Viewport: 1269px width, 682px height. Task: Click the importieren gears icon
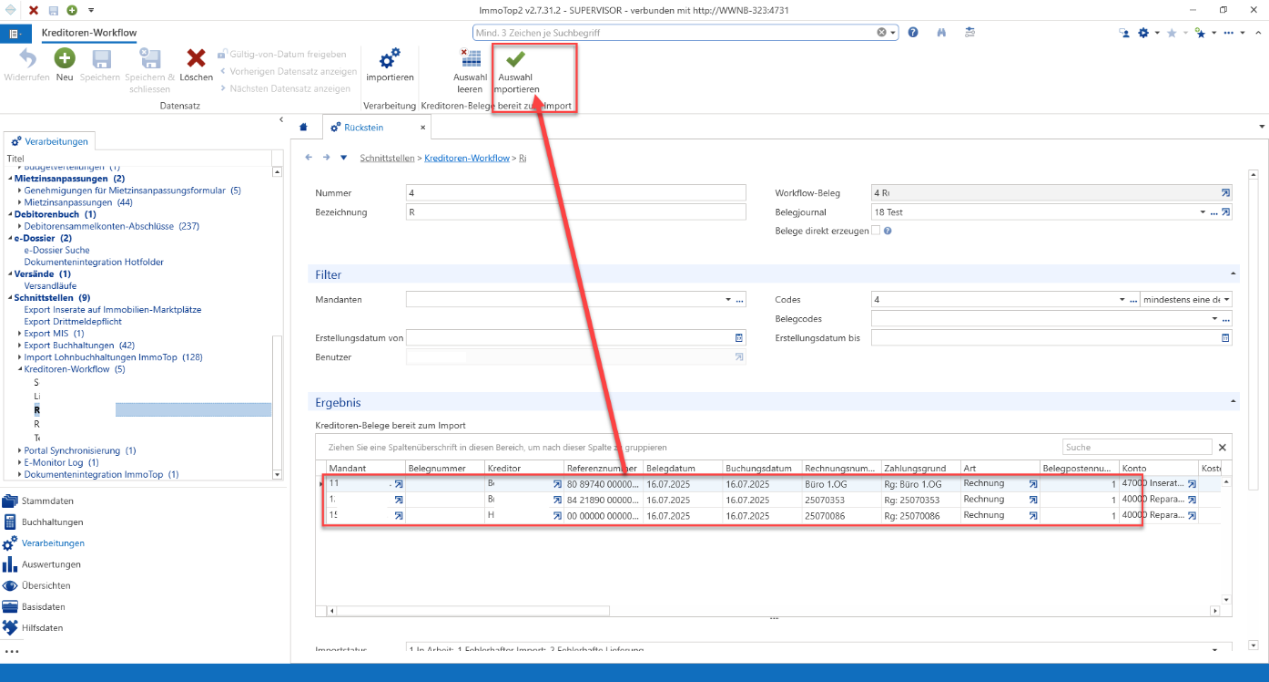point(390,58)
